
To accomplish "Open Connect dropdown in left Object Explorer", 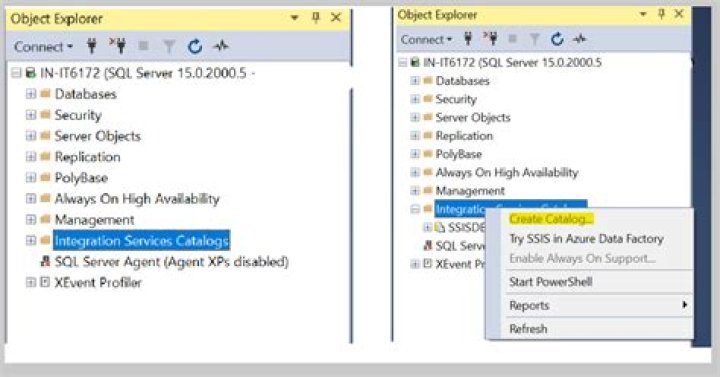I will (x=44, y=47).
